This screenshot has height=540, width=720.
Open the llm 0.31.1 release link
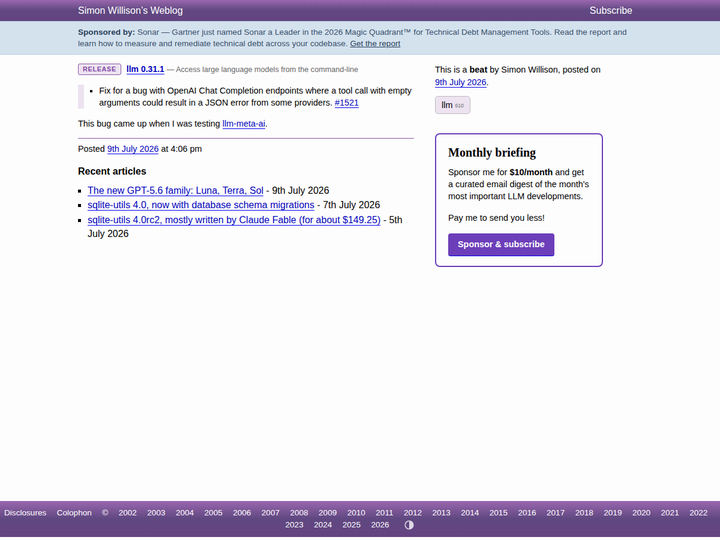[145, 69]
